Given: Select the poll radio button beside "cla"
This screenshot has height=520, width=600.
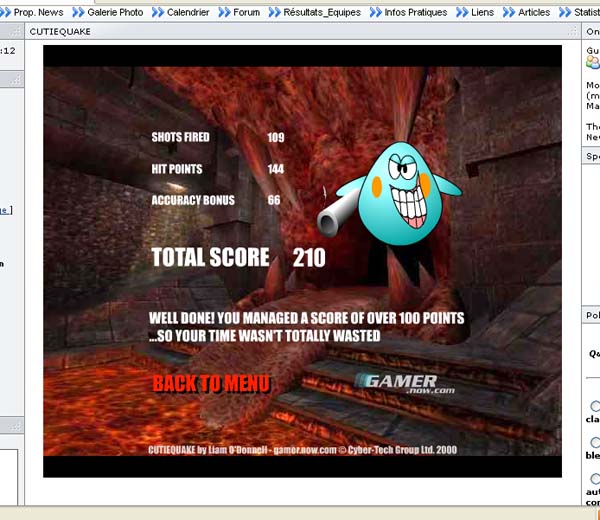Looking at the screenshot, I should tap(595, 406).
